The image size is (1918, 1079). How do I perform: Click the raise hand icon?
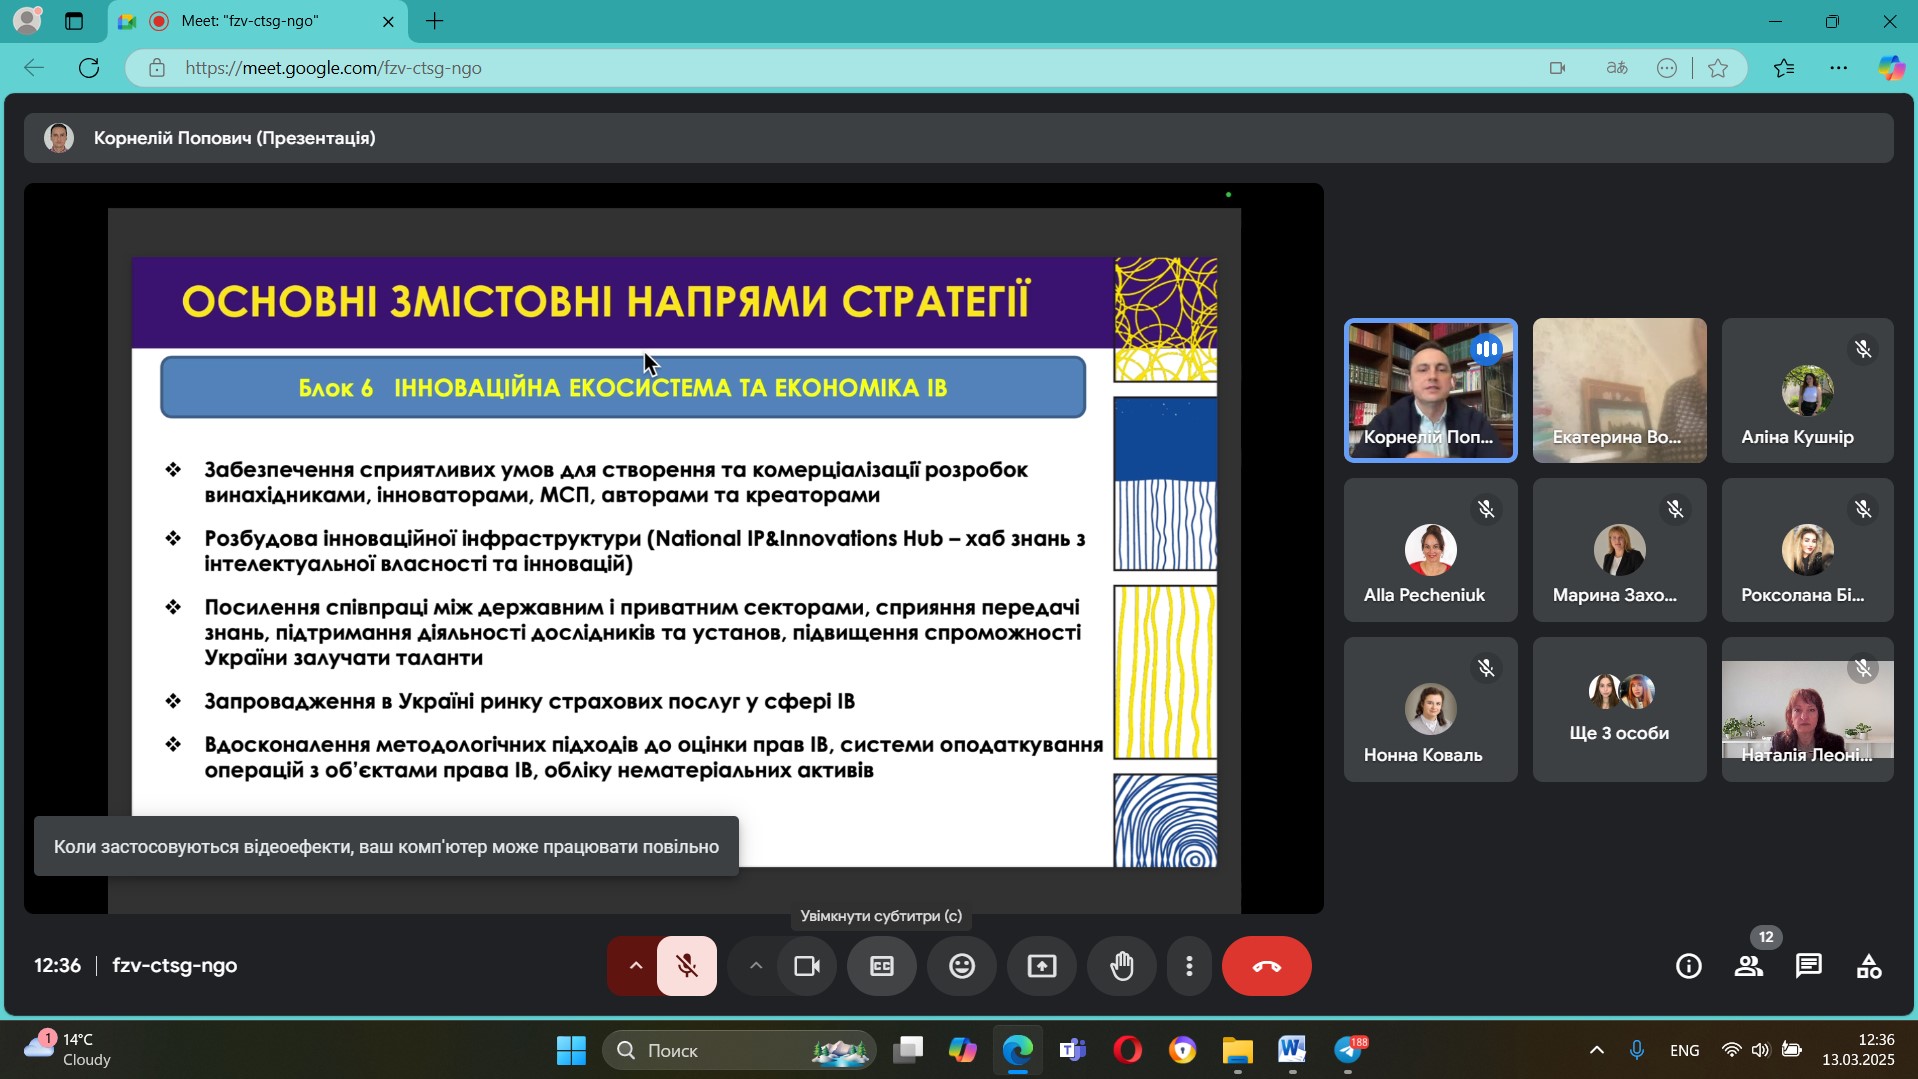coord(1122,966)
